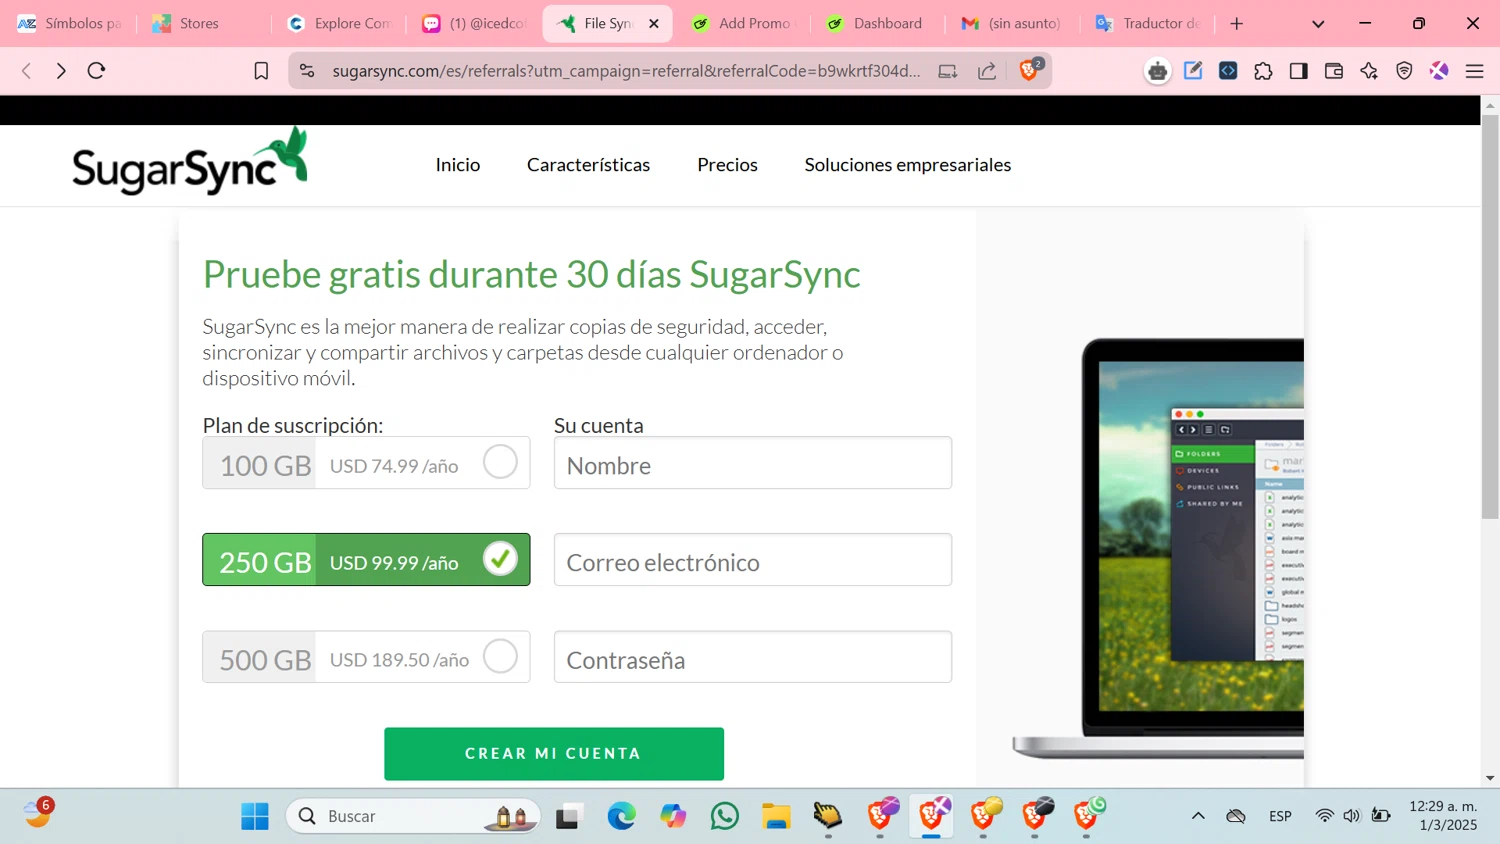Open site information icon in address bar

pos(307,71)
